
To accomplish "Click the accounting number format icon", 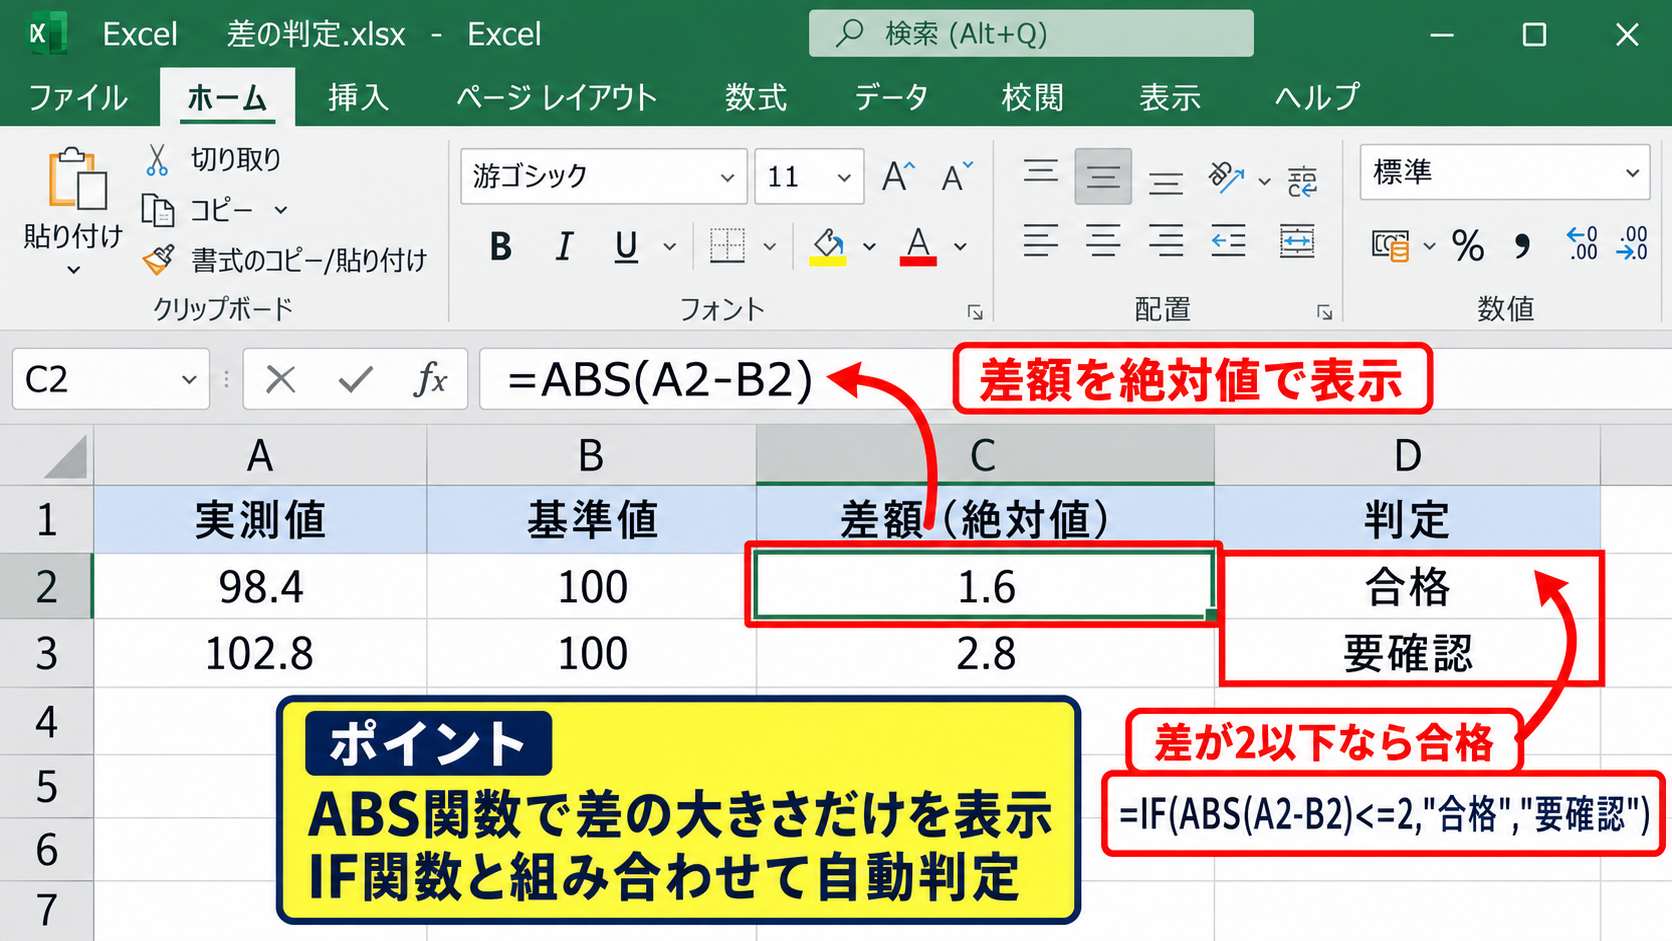I will click(1390, 245).
